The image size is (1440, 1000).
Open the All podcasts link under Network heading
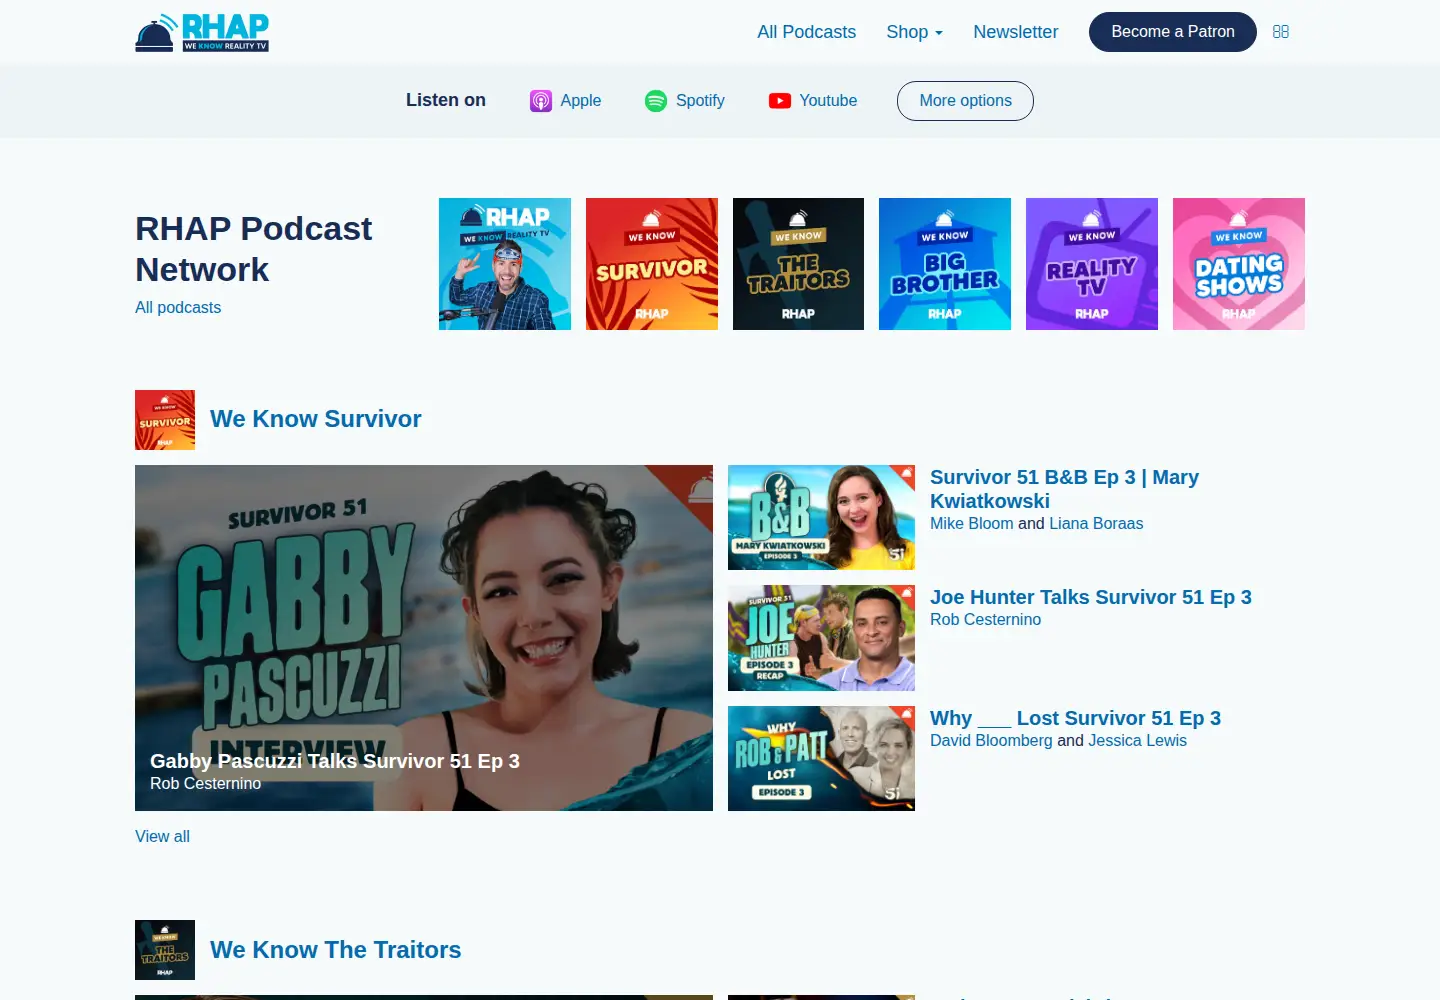[x=178, y=308]
